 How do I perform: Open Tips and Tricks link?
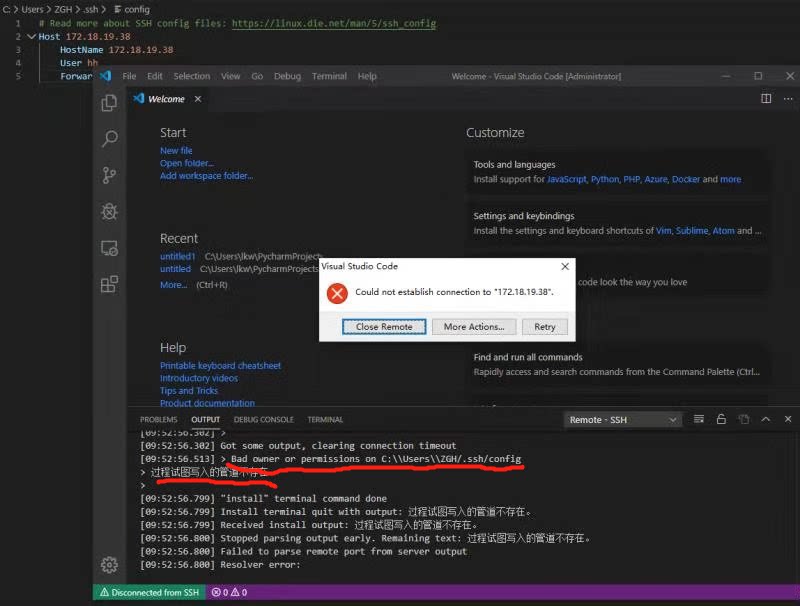(x=189, y=390)
